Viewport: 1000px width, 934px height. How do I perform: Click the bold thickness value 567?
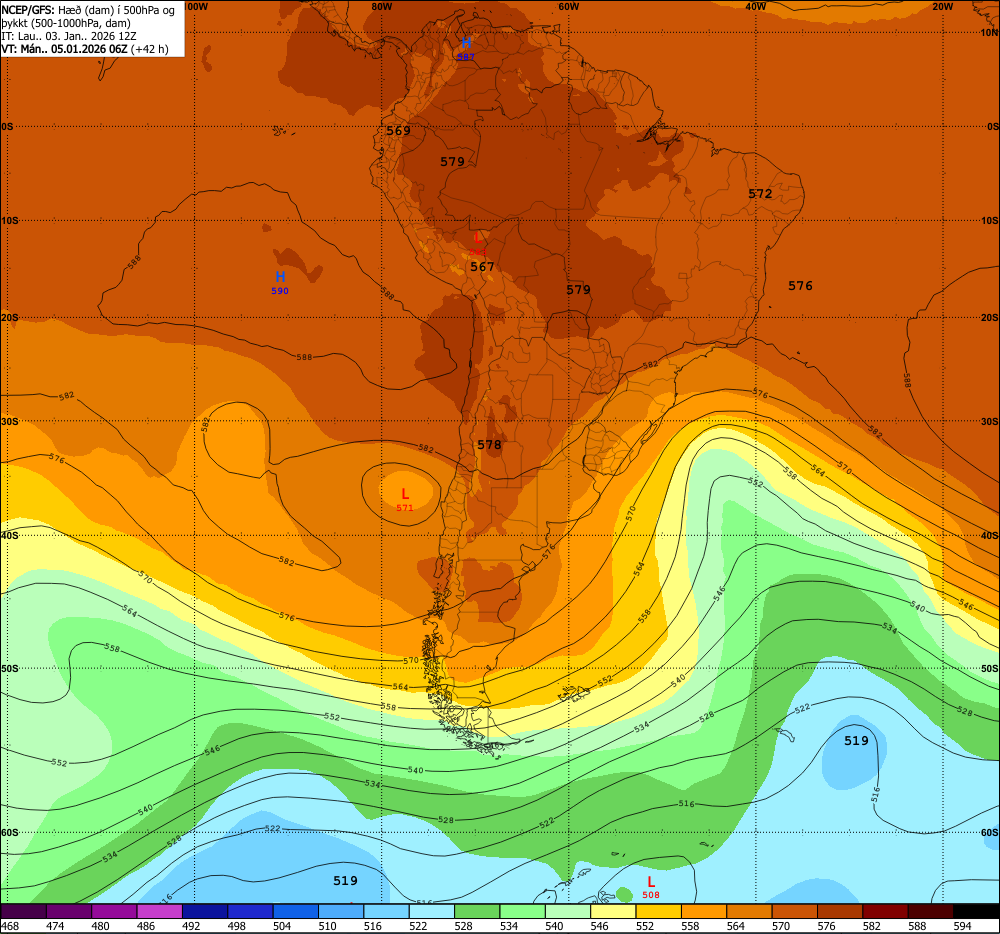(482, 266)
